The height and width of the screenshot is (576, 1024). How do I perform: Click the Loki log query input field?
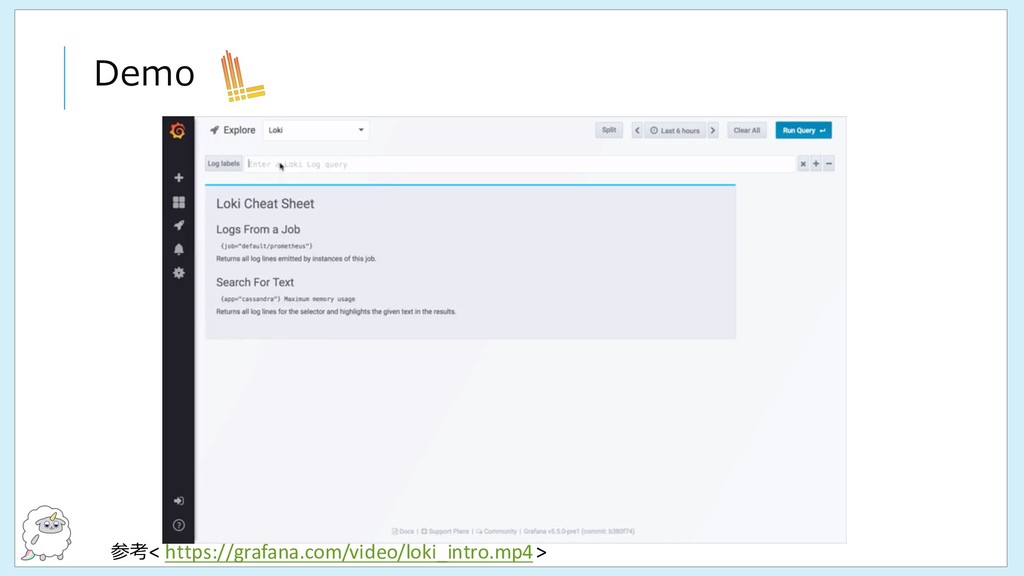(x=520, y=164)
